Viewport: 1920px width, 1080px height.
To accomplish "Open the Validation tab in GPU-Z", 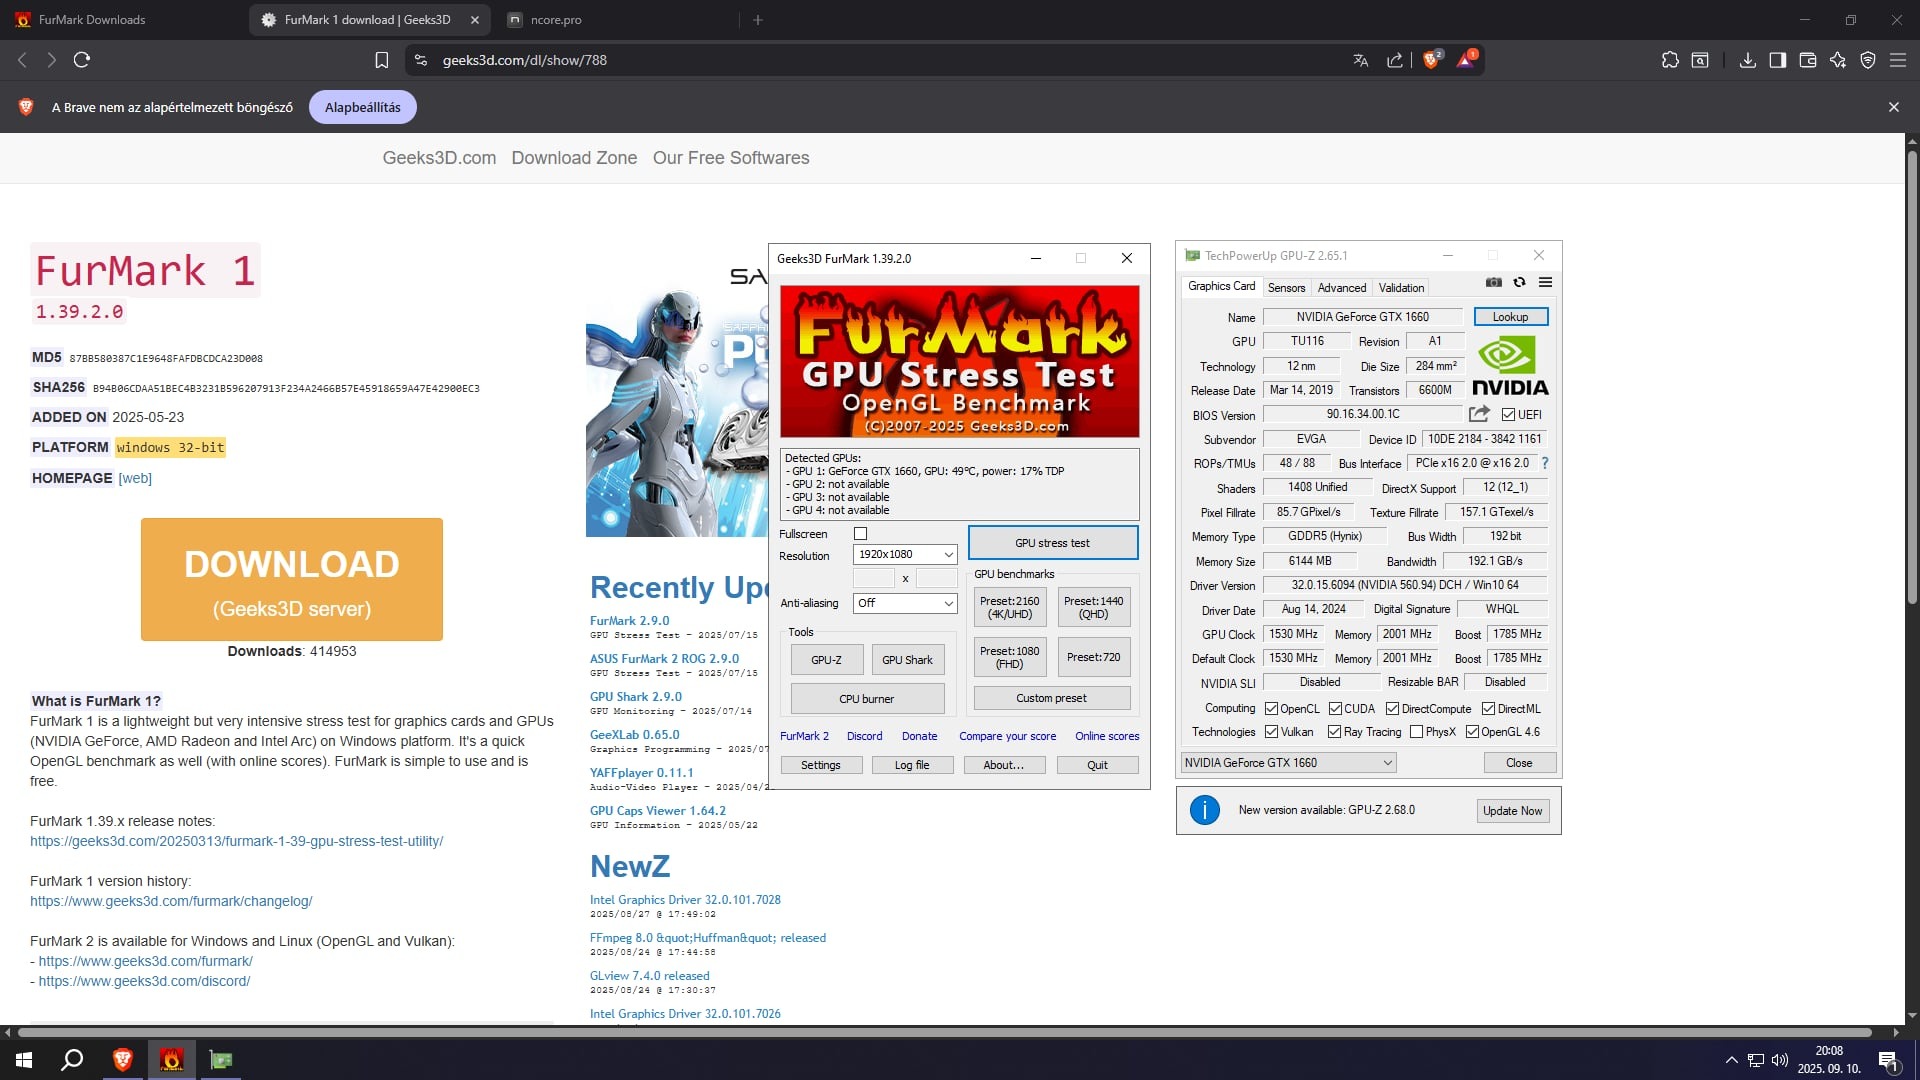I will pyautogui.click(x=1400, y=288).
